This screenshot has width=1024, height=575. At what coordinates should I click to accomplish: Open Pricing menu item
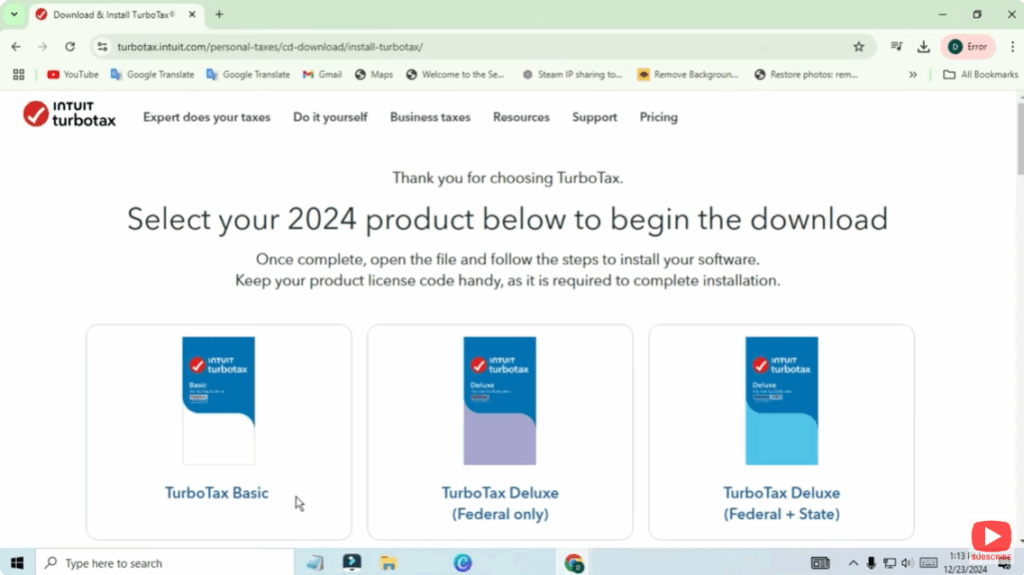658,117
